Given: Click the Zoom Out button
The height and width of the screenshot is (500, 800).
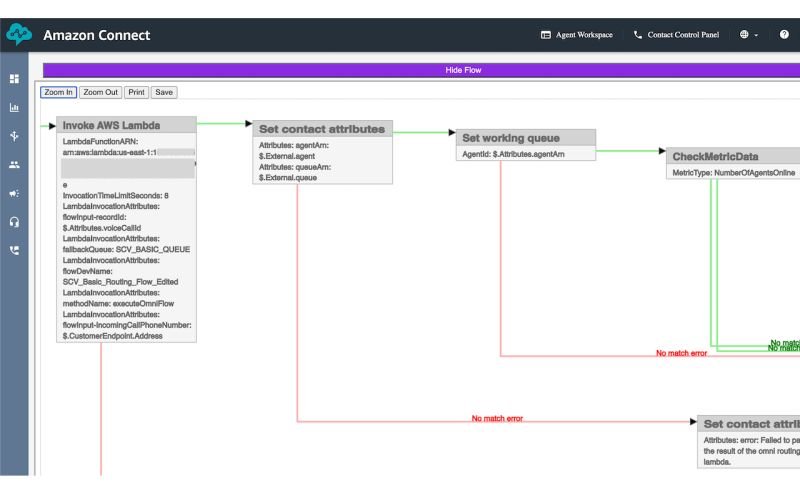Looking at the screenshot, I should click(101, 92).
